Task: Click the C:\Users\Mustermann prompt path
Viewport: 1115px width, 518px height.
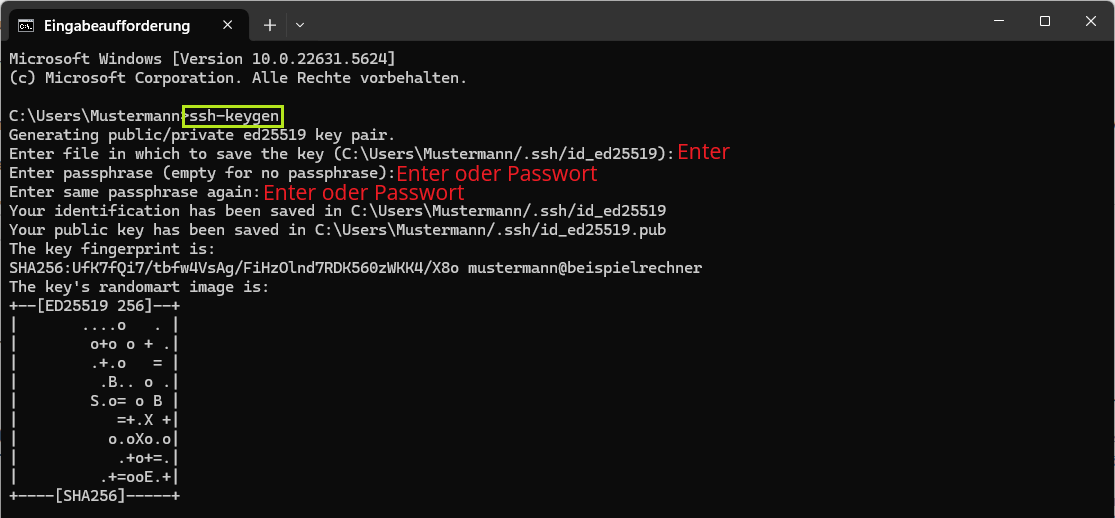Action: tap(95, 116)
